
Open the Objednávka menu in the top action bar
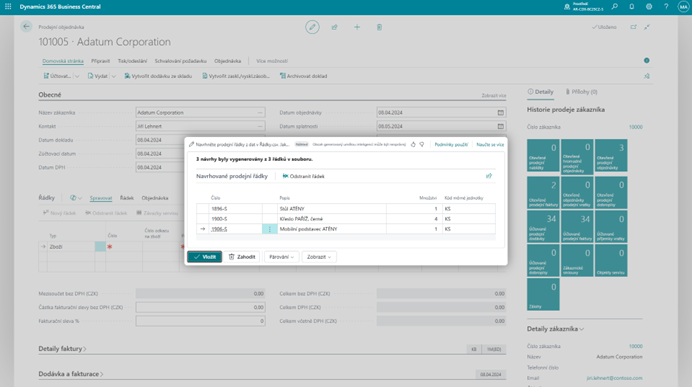[x=228, y=61]
